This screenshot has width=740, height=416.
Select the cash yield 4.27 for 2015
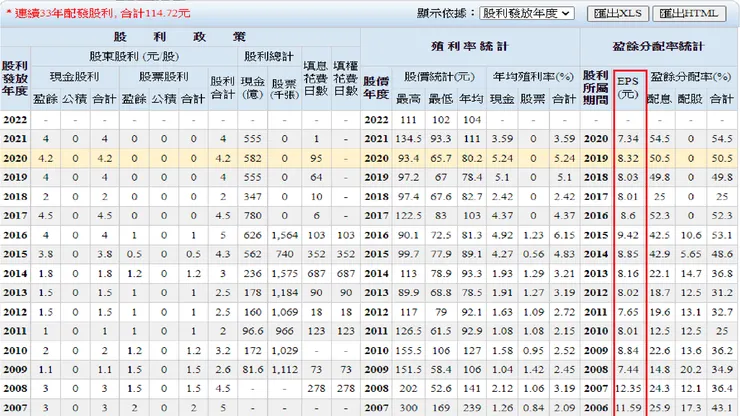(502, 254)
